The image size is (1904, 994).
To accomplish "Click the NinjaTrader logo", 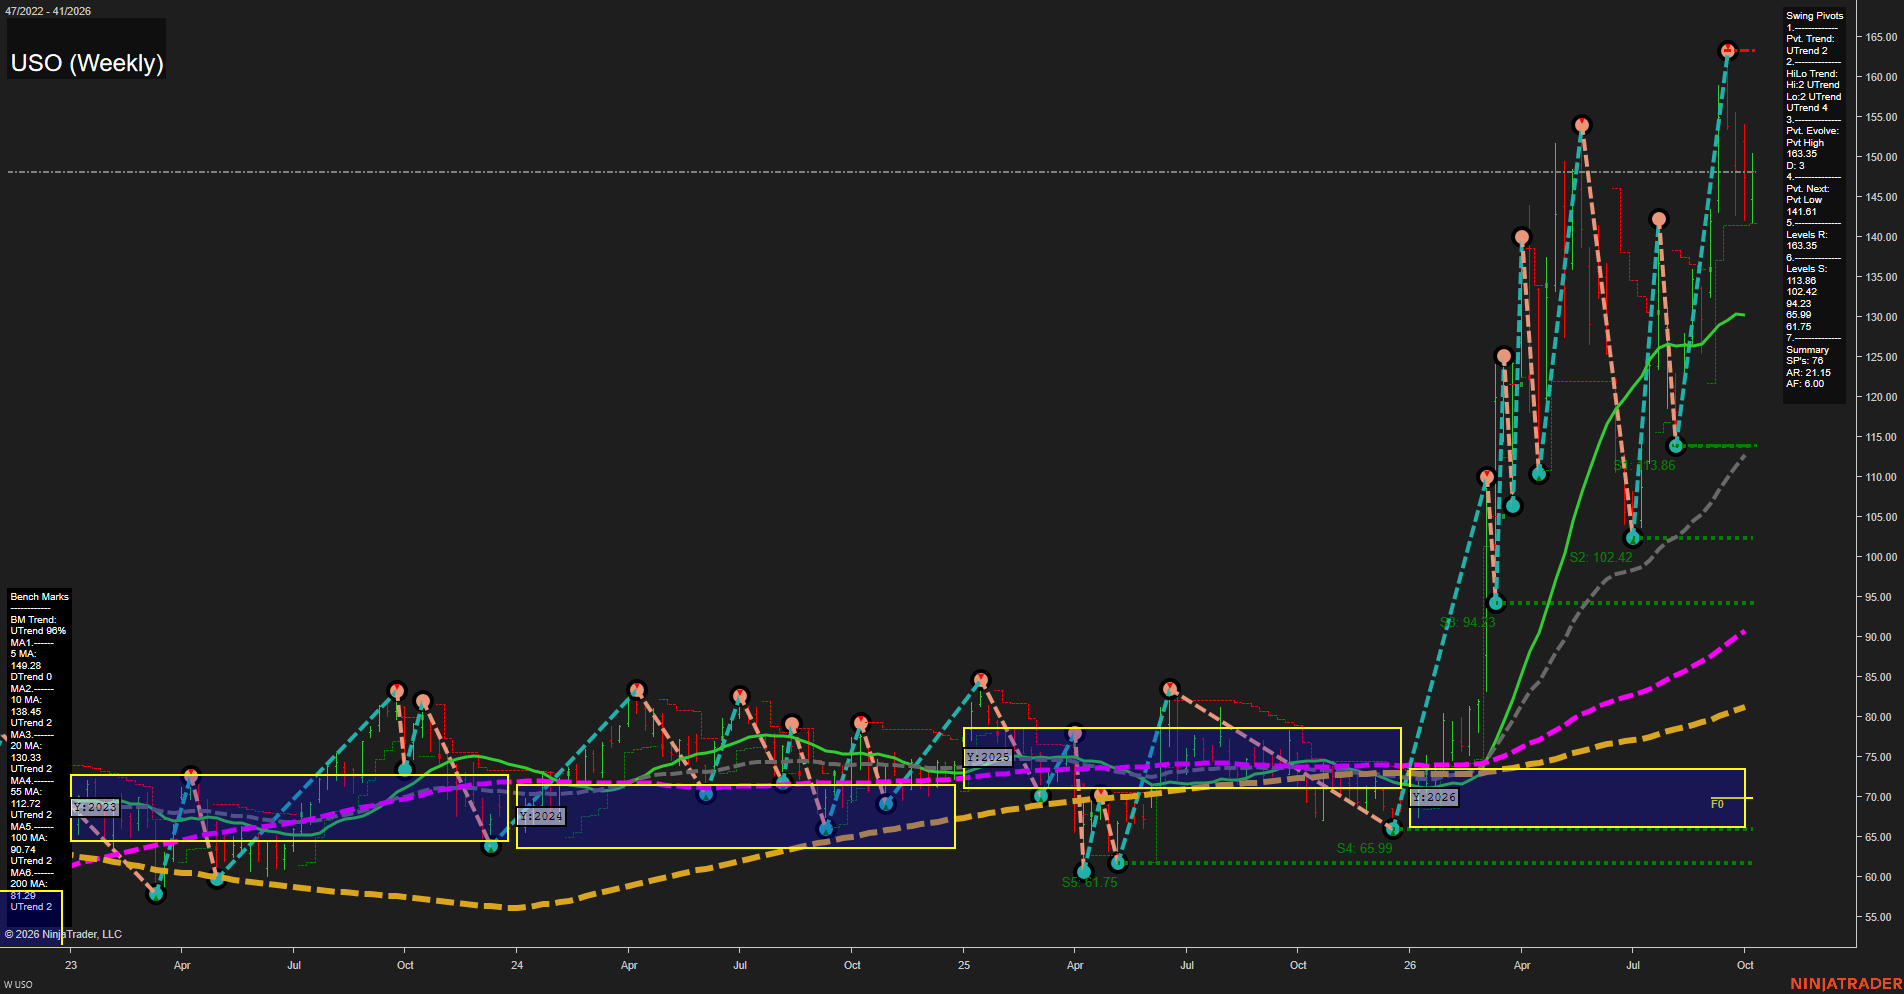I will 1846,984.
